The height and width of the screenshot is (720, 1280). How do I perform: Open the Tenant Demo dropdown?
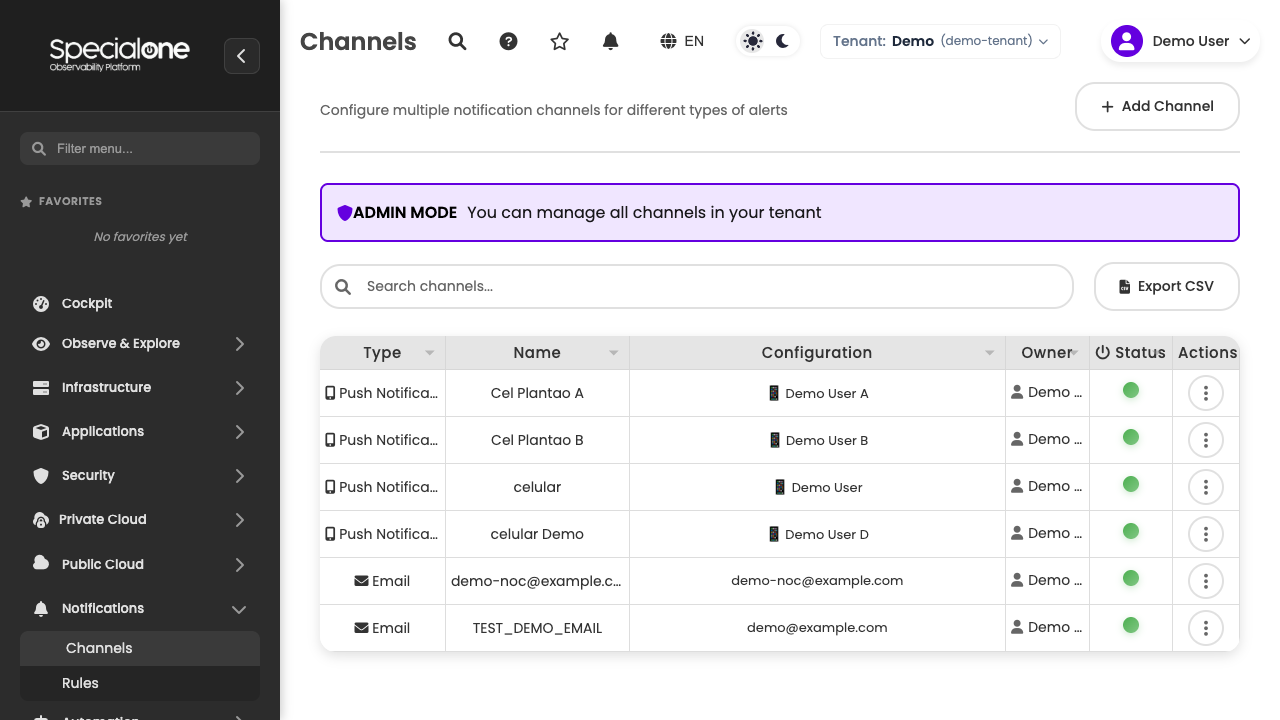pyautogui.click(x=940, y=41)
